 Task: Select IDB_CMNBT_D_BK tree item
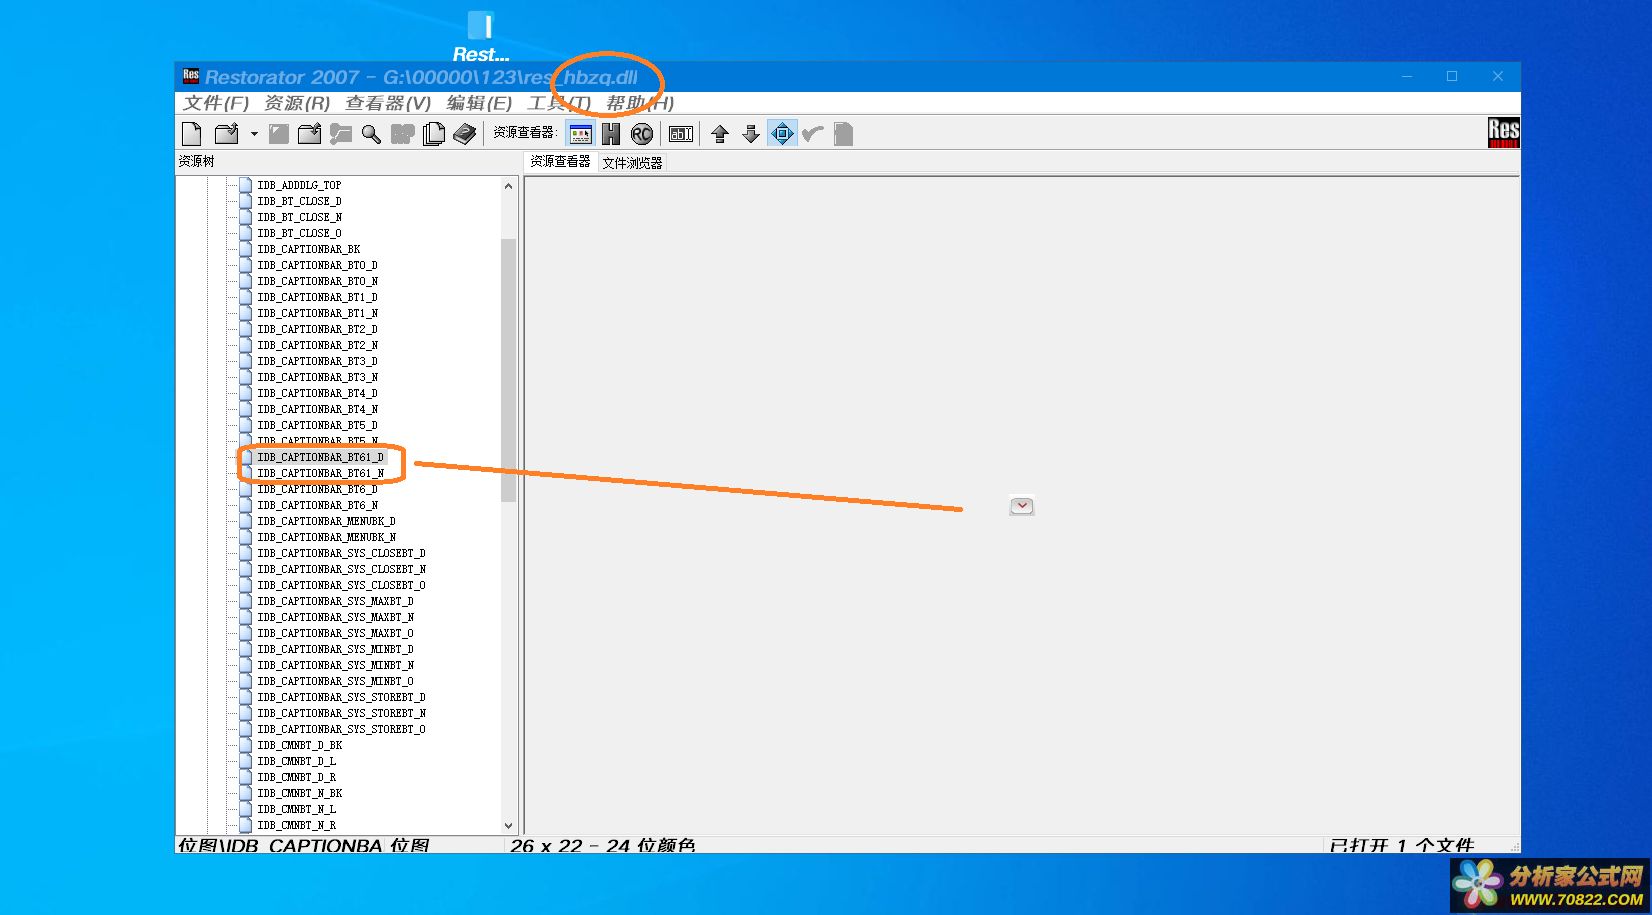point(299,745)
